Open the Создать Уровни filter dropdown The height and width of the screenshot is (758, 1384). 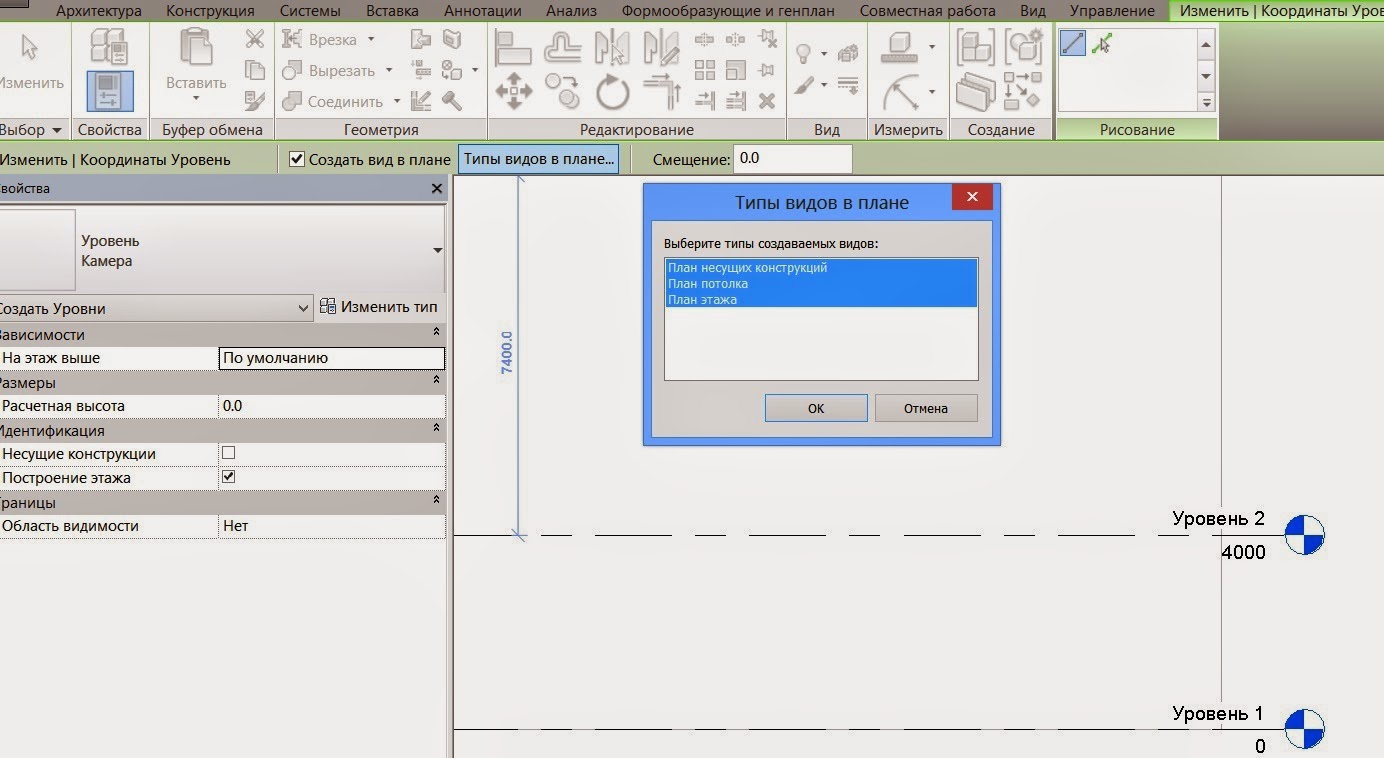pos(304,309)
